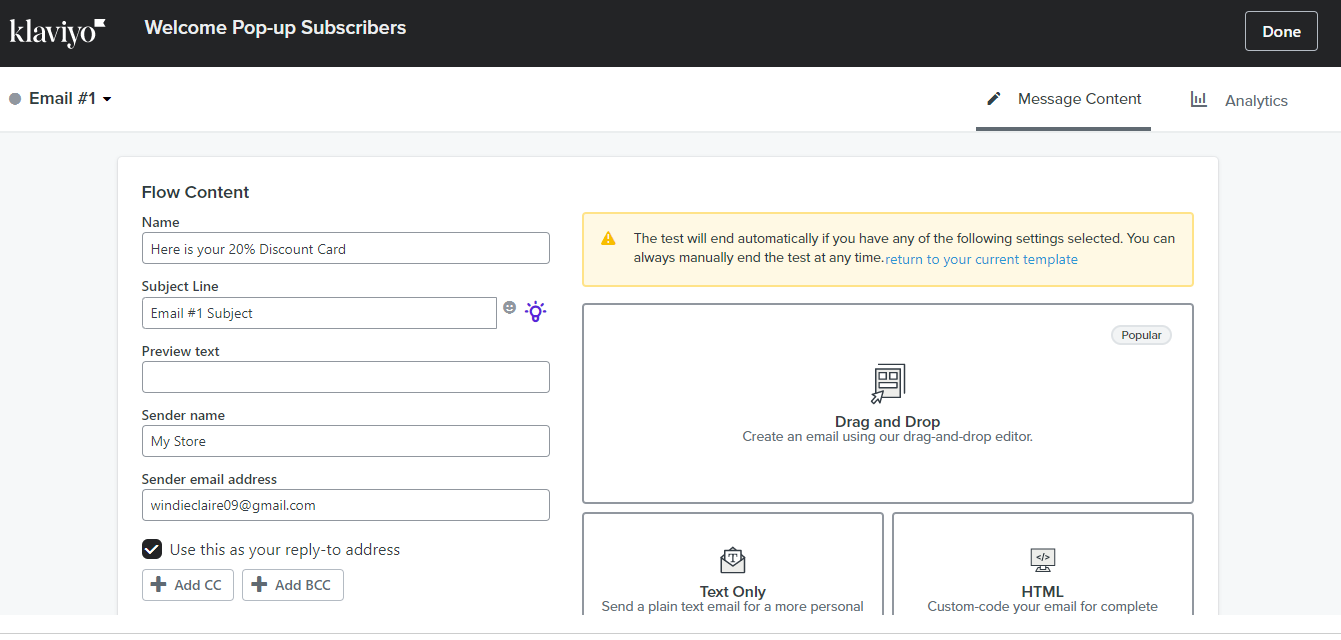This screenshot has height=640, width=1341.
Task: Click the HTML code monitor icon
Action: point(1043,559)
